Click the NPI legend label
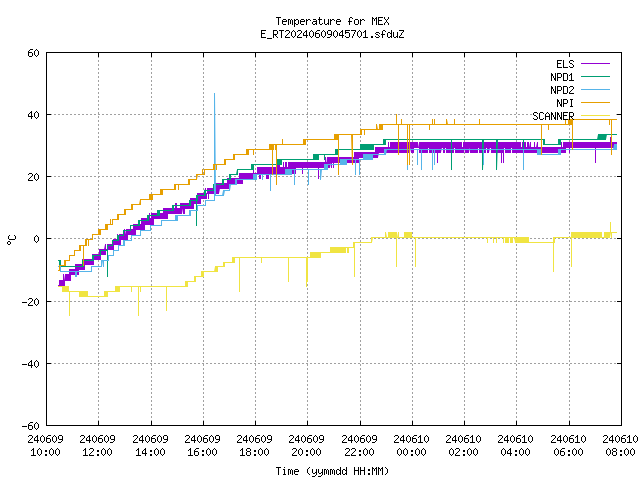The image size is (640, 480). (x=565, y=103)
